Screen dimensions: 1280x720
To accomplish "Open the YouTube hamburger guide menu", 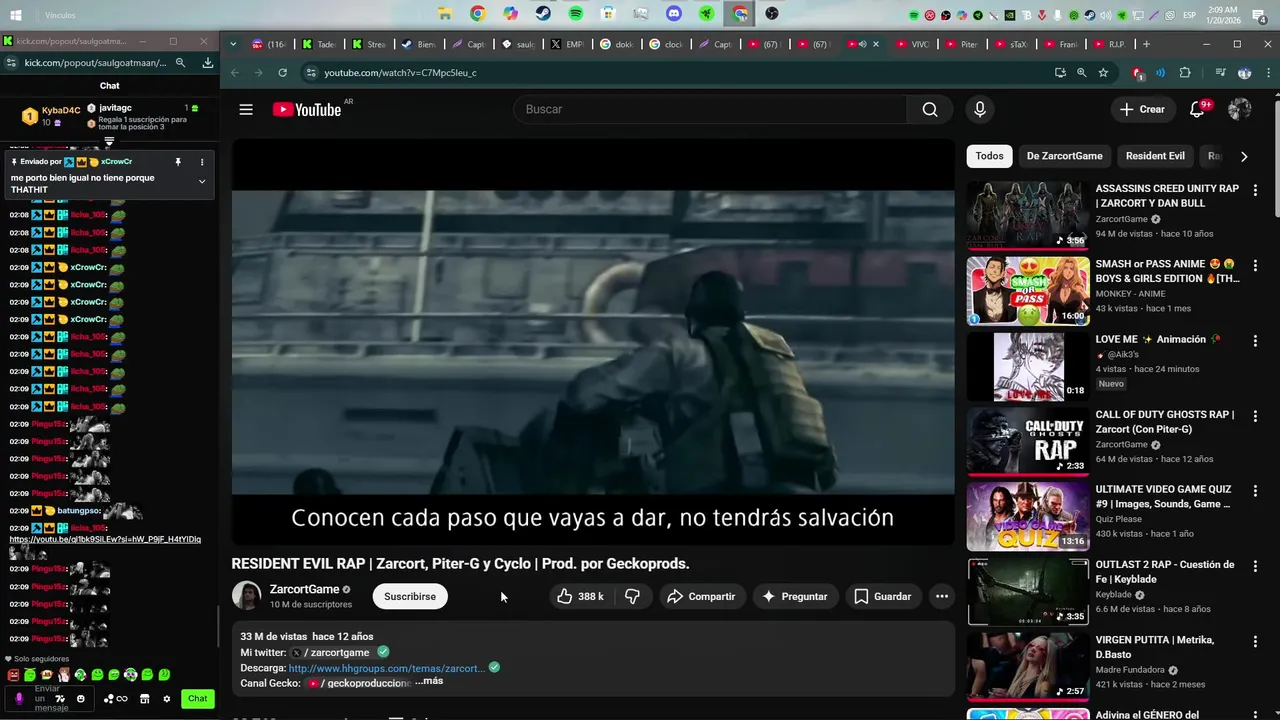I will point(246,109).
